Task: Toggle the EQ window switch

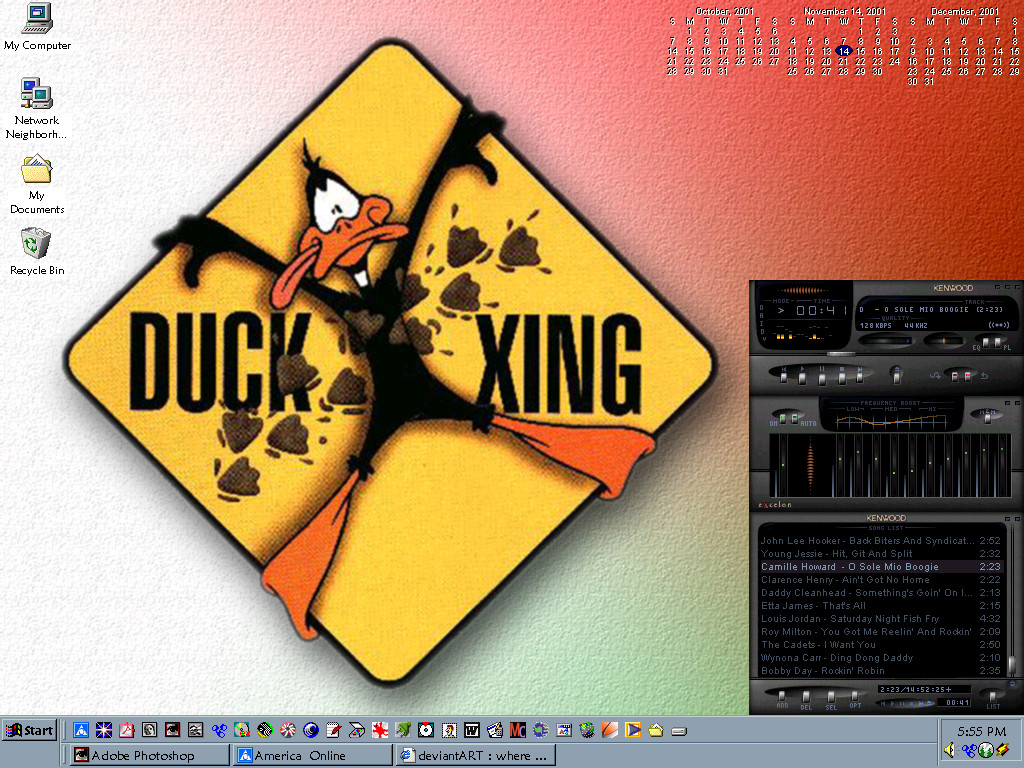Action: click(986, 342)
